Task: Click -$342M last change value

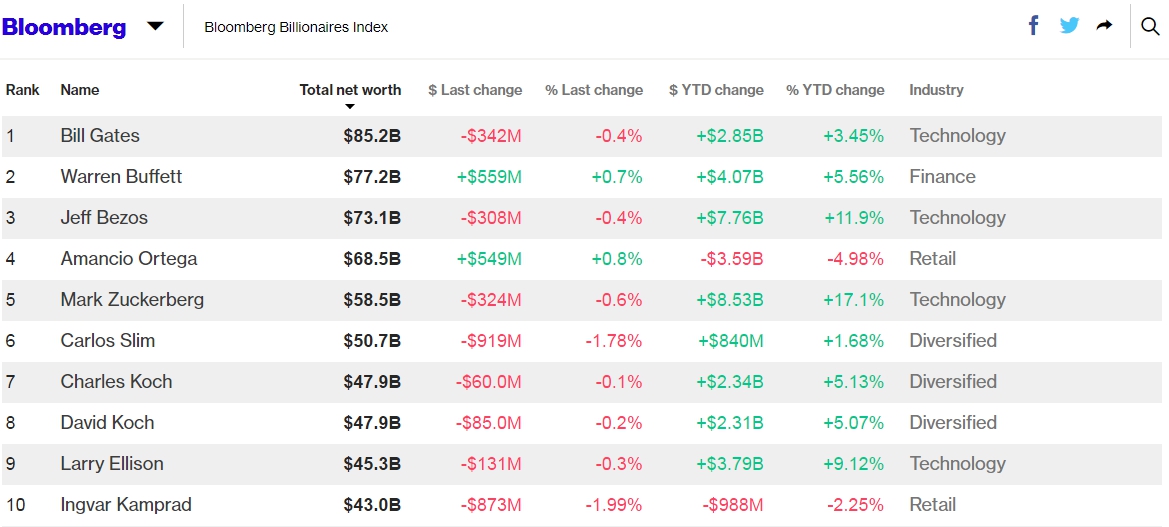Action: [x=491, y=136]
